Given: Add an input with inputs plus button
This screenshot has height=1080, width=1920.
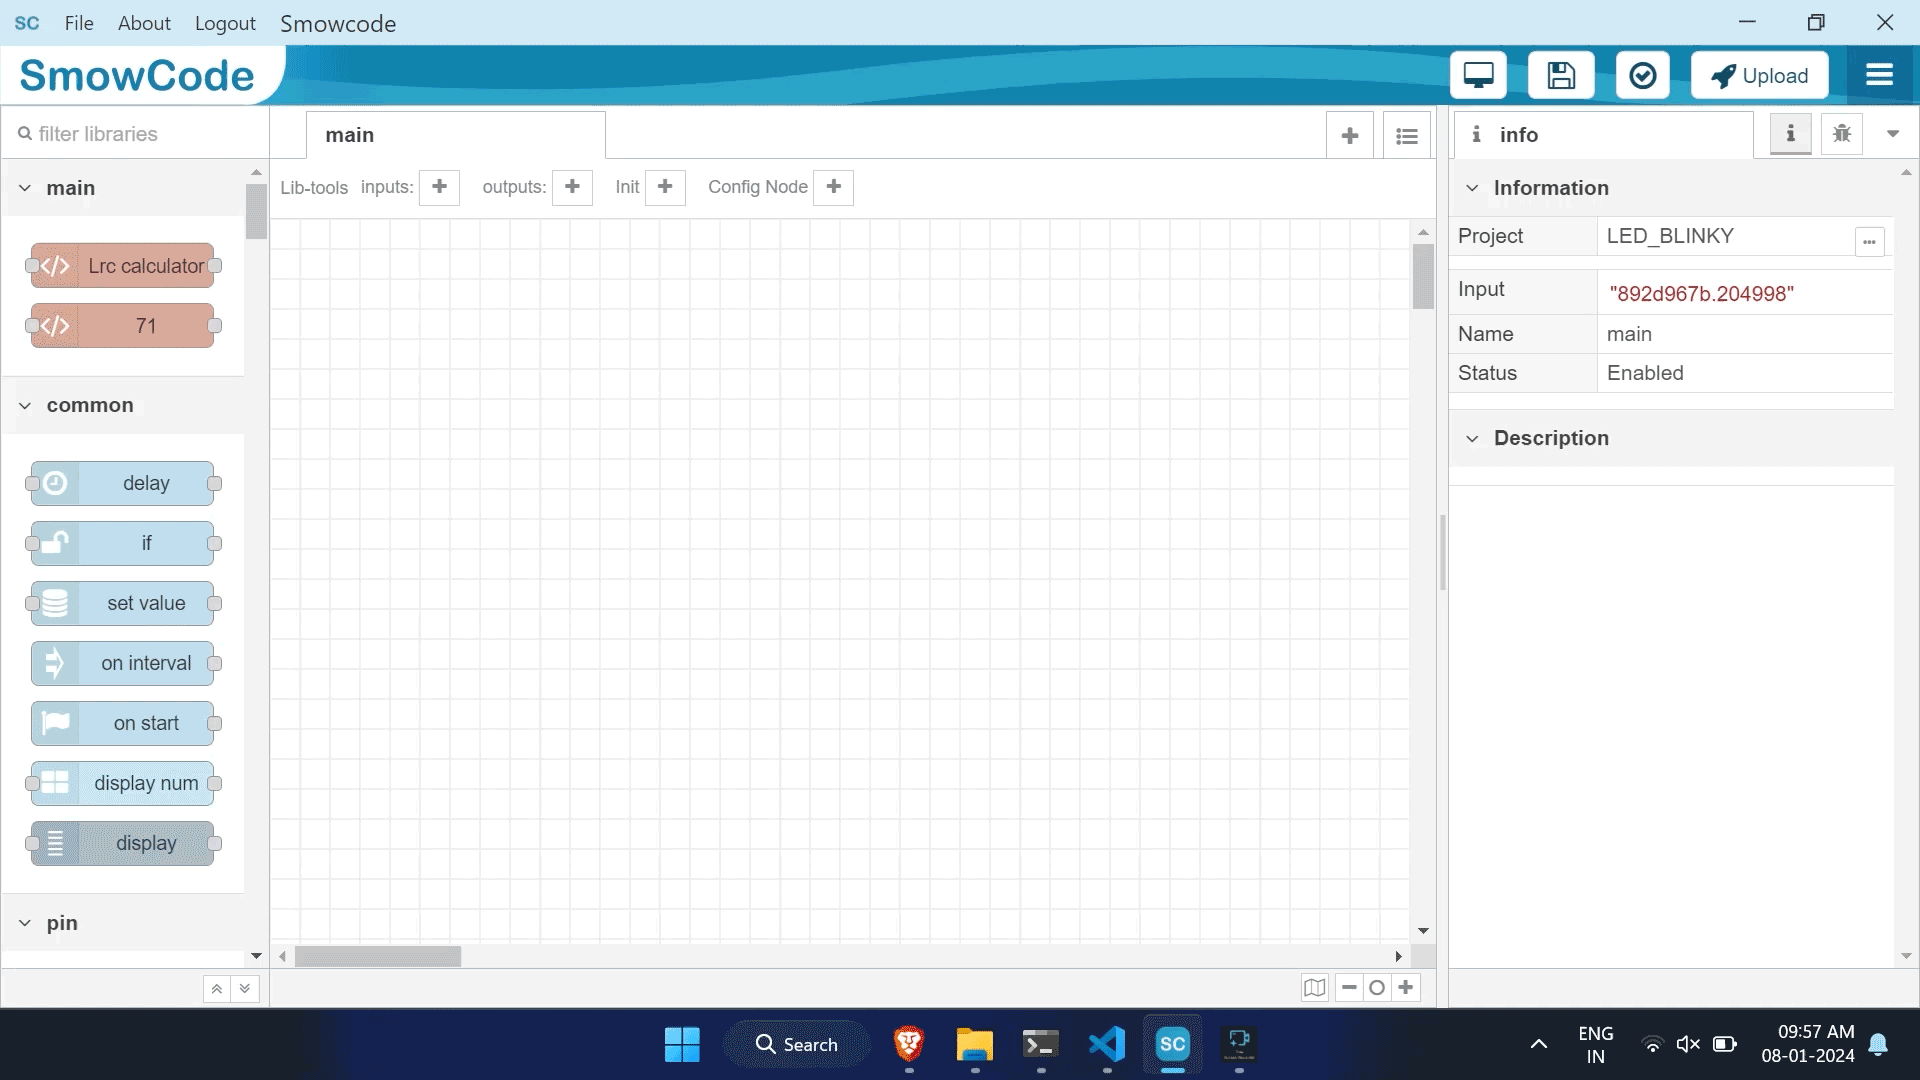Looking at the screenshot, I should pos(439,187).
